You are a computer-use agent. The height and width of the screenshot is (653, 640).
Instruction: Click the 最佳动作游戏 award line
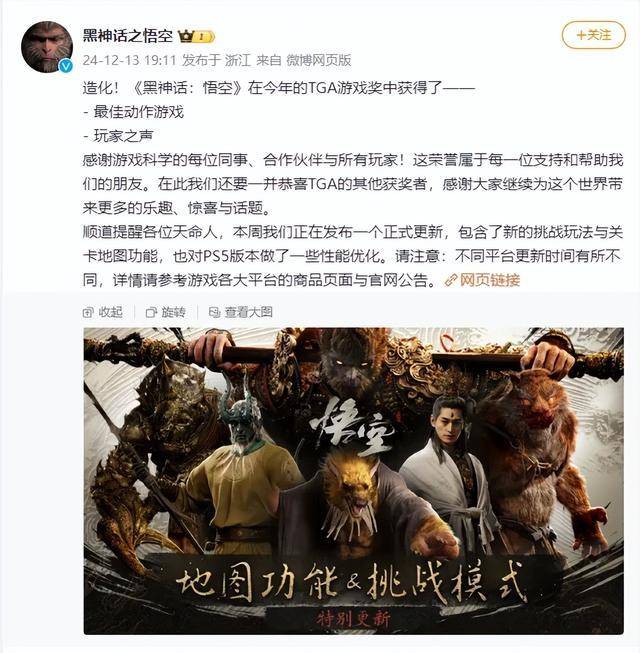coord(133,112)
